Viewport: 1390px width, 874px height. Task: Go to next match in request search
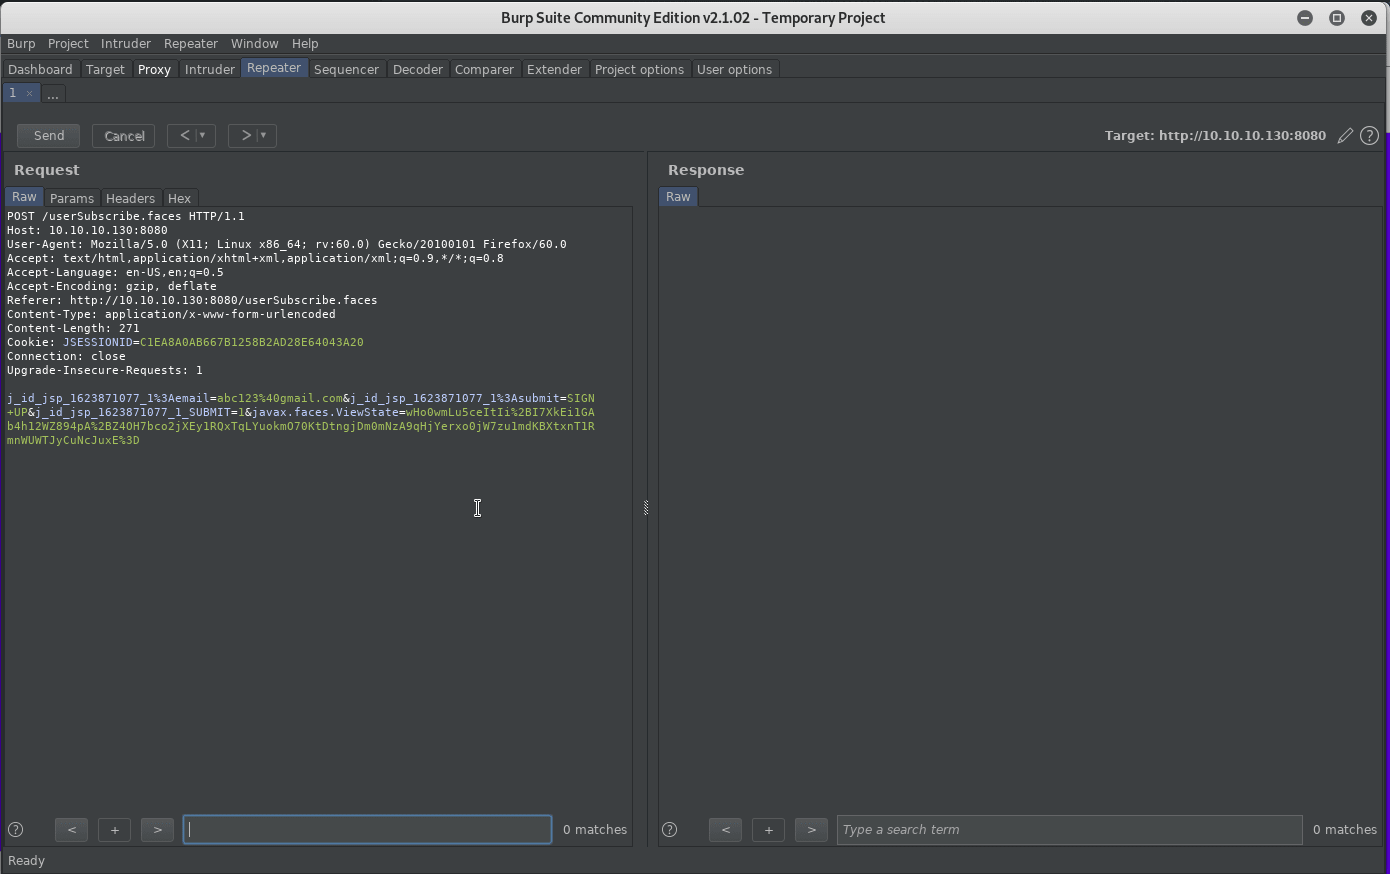157,829
